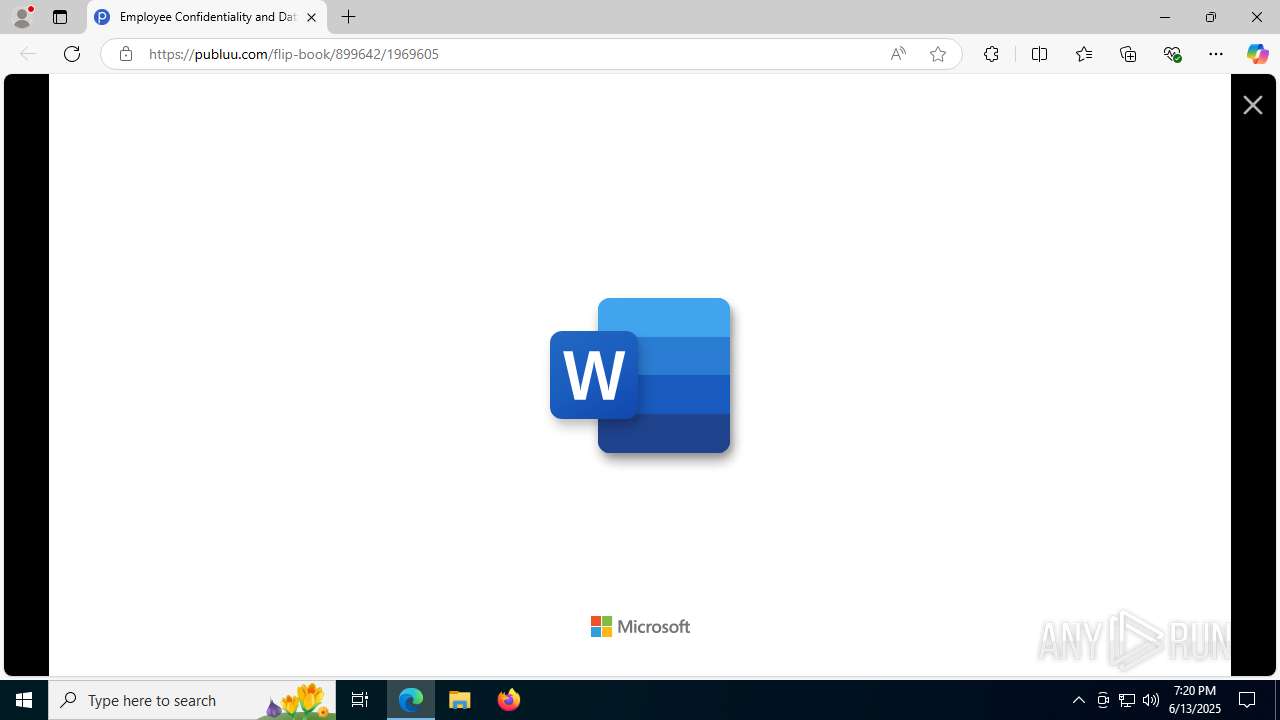
Task: Open File Explorer from the taskbar
Action: click(x=460, y=700)
